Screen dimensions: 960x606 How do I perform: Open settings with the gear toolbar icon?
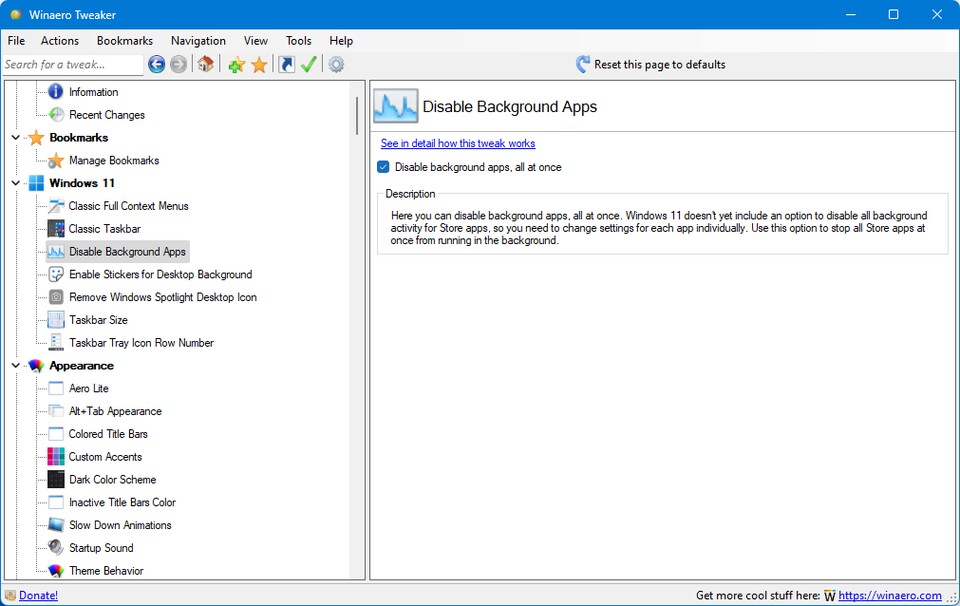coord(337,65)
